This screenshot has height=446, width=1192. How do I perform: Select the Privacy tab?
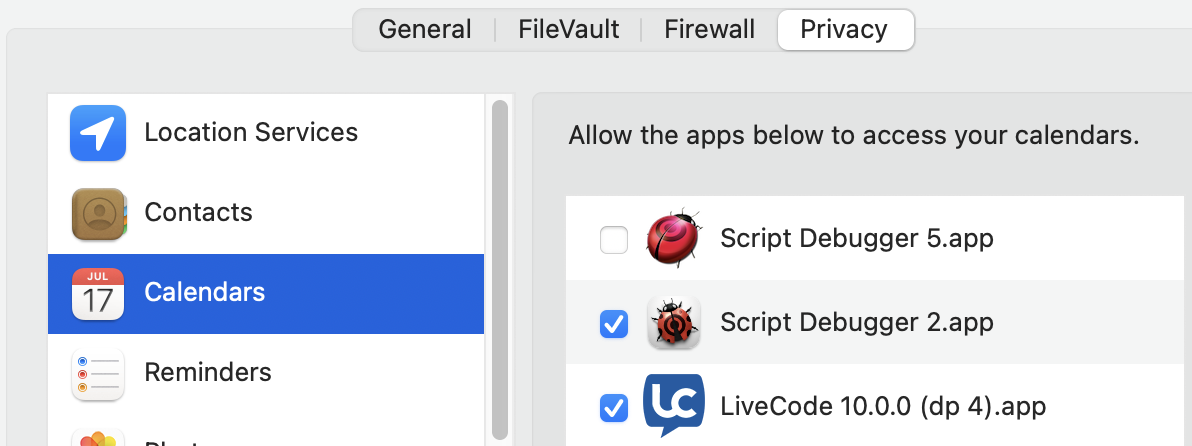844,29
